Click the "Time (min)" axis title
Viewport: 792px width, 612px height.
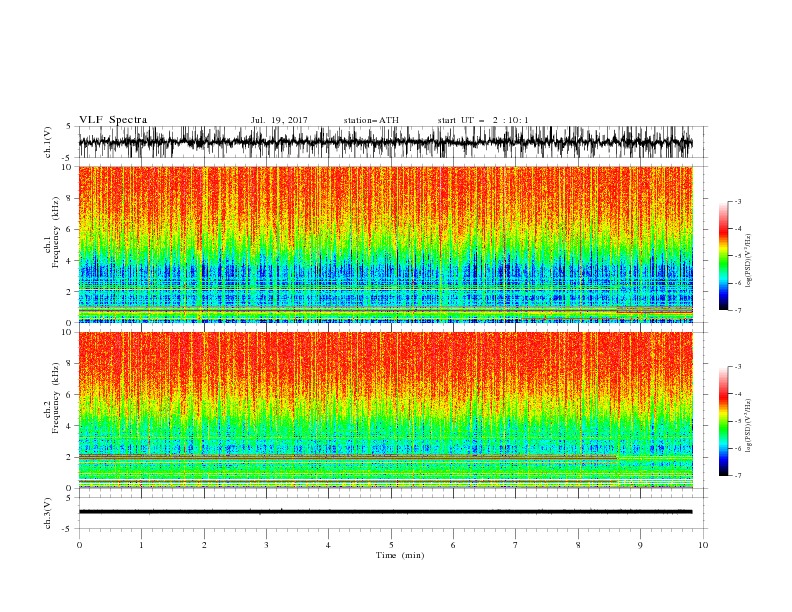[x=400, y=555]
